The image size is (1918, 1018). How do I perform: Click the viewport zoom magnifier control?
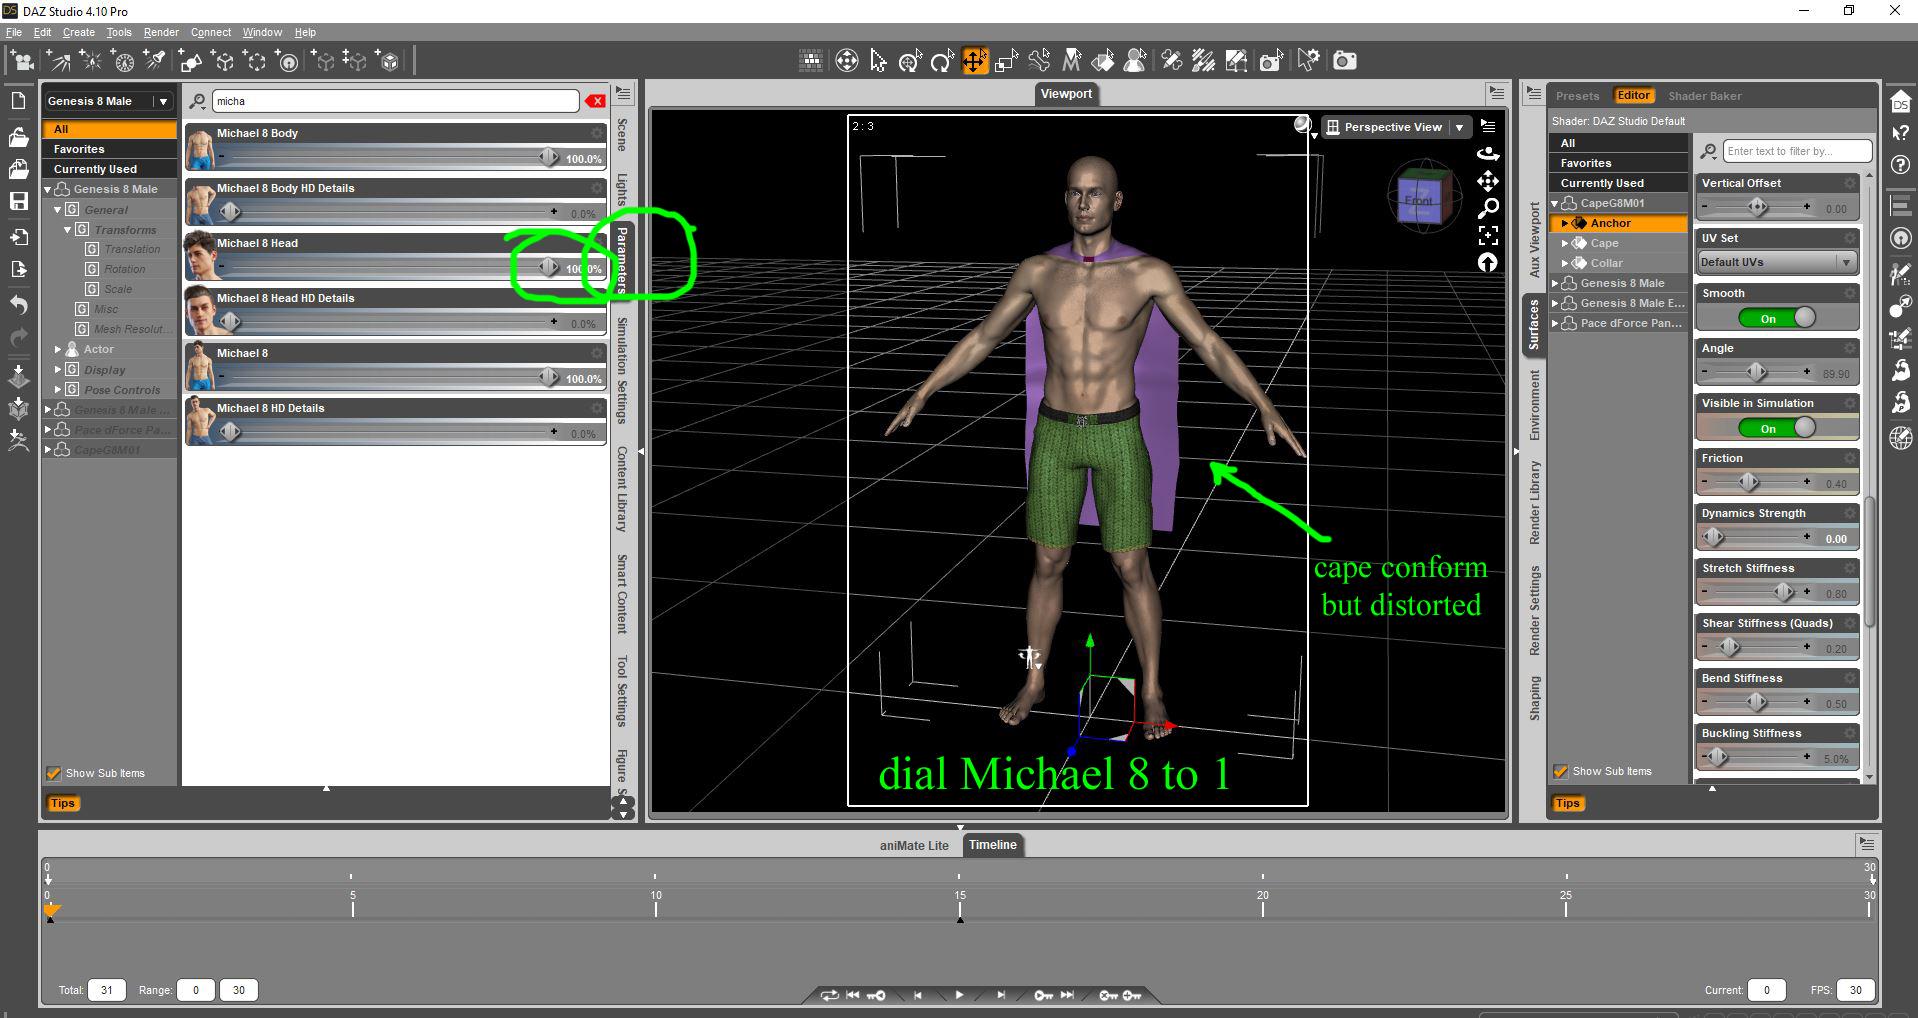1488,208
